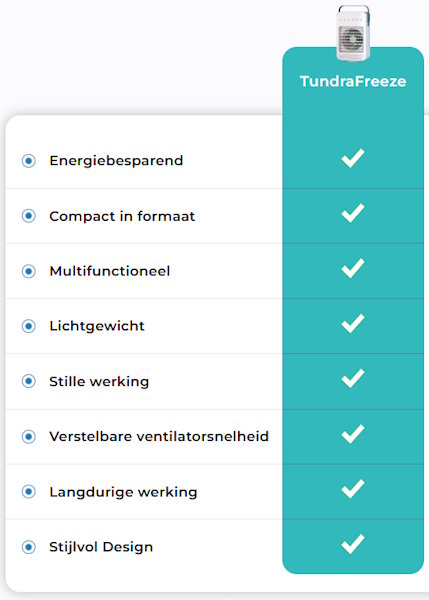
Task: Click the Langdurige werking checkmark
Action: [x=352, y=489]
